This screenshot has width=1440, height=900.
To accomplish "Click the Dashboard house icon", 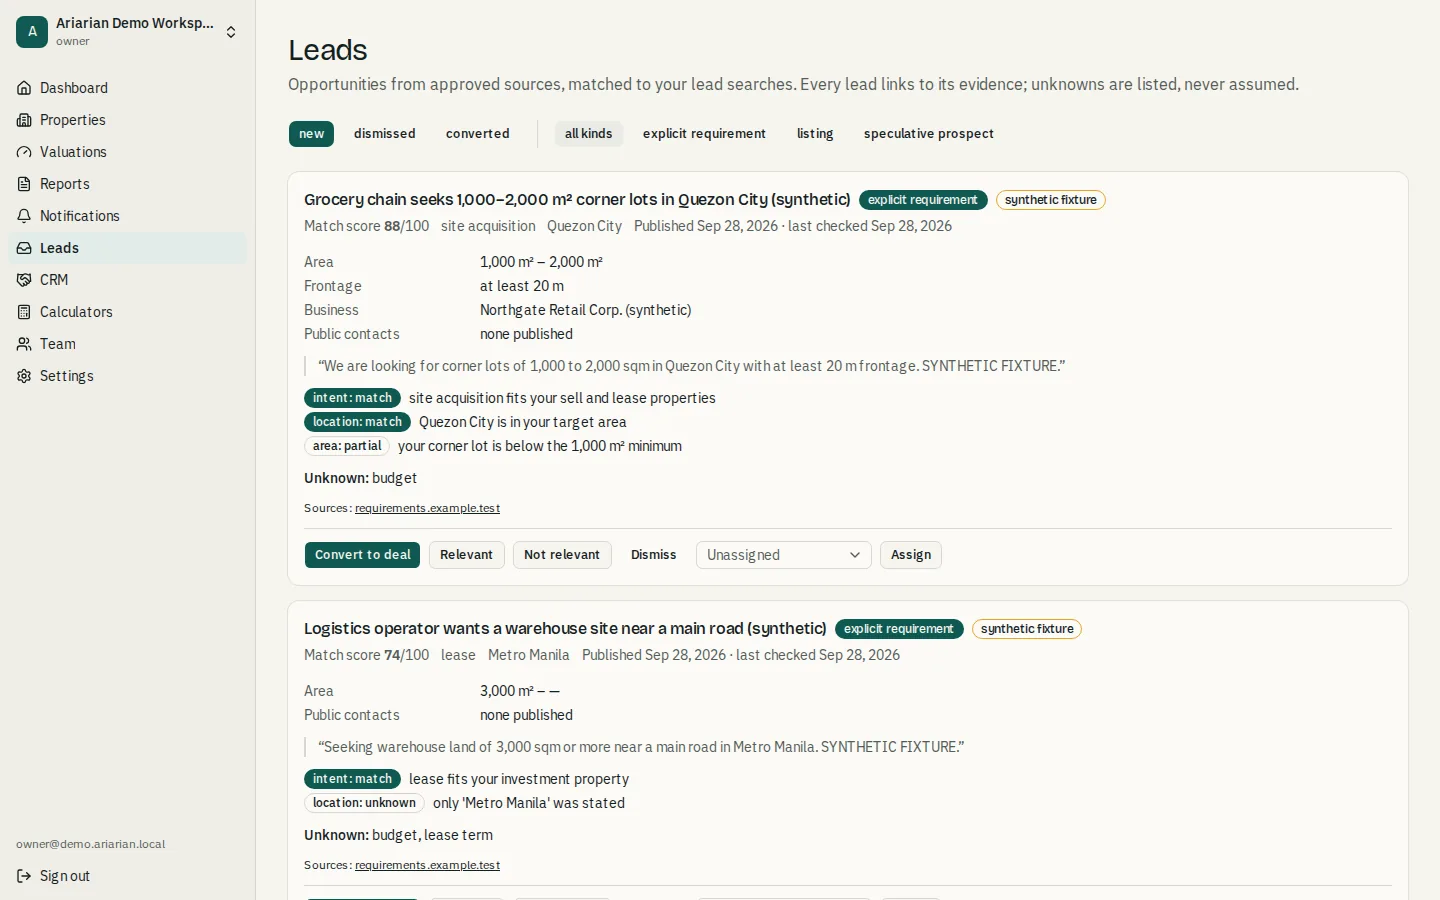I will pyautogui.click(x=24, y=88).
